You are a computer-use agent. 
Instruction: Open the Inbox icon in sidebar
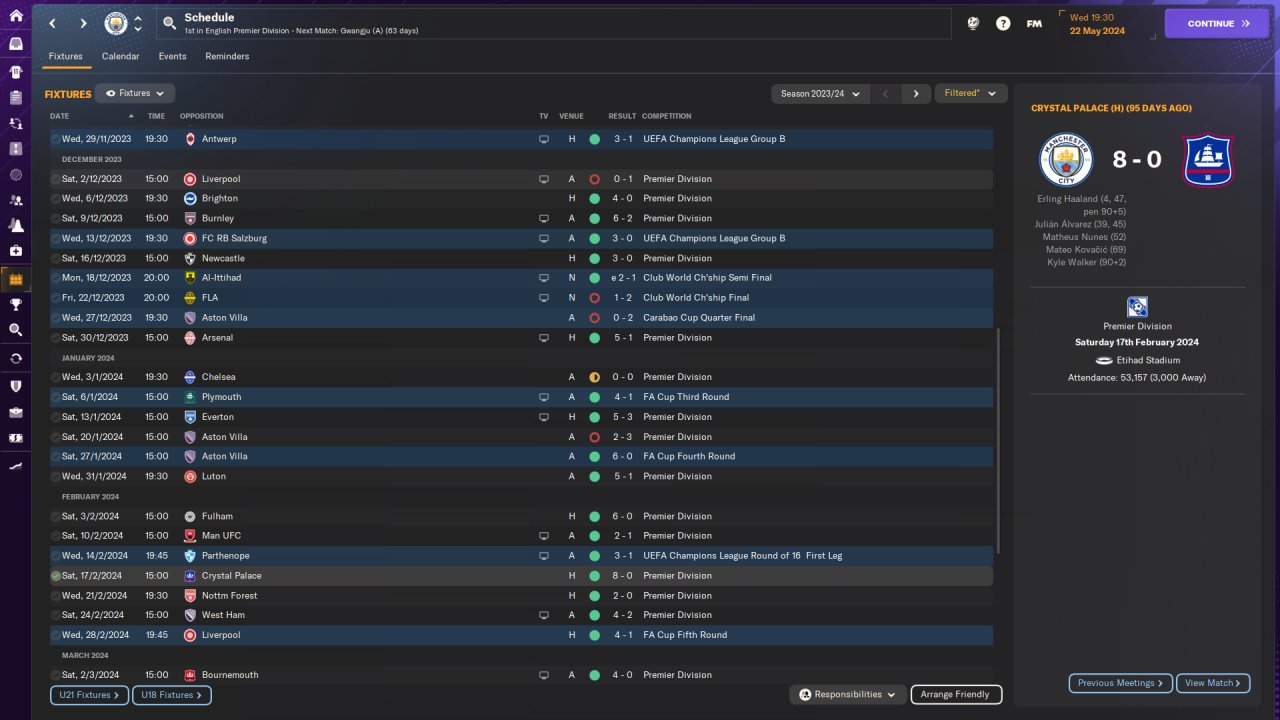click(x=15, y=44)
